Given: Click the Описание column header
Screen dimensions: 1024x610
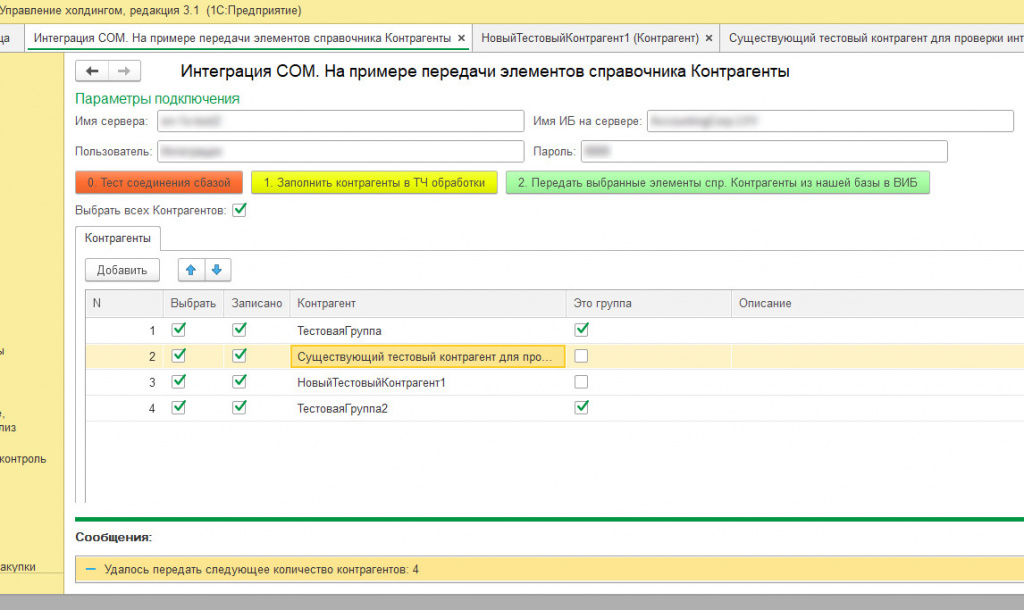Looking at the screenshot, I should [x=878, y=304].
